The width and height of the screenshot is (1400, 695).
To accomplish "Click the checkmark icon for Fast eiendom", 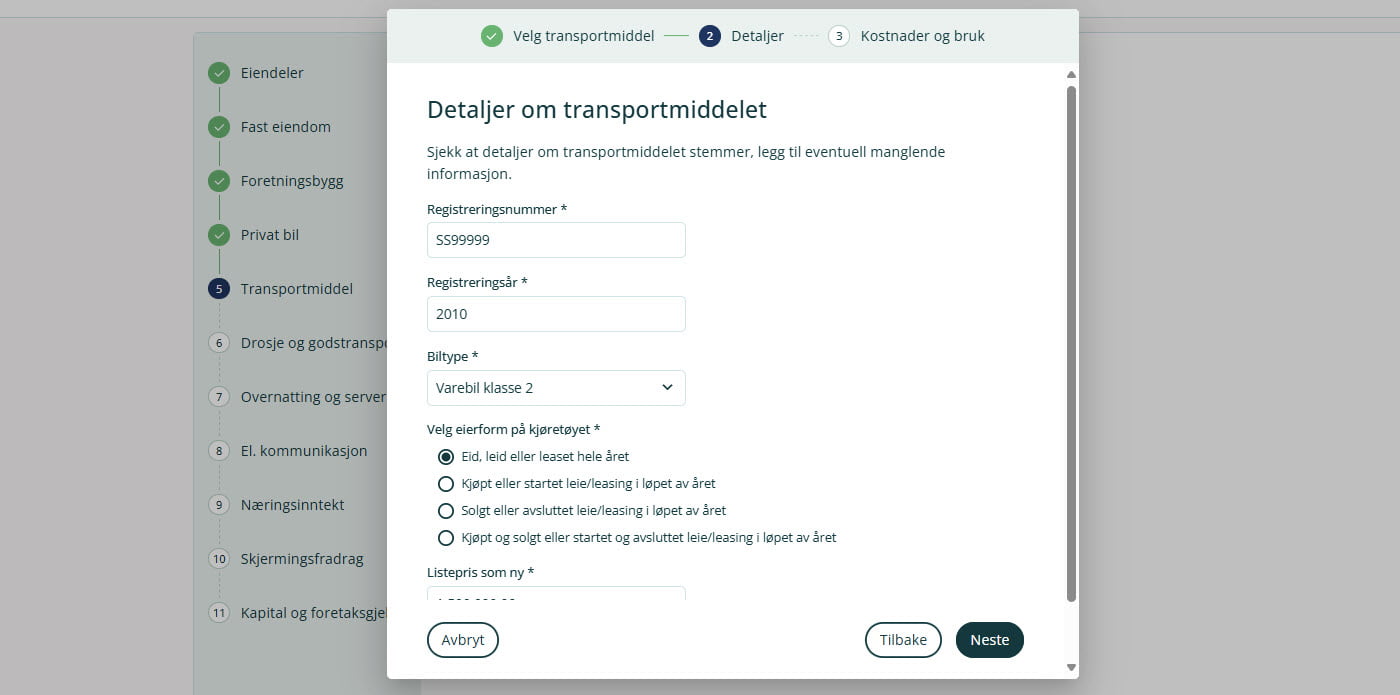I will pos(219,127).
